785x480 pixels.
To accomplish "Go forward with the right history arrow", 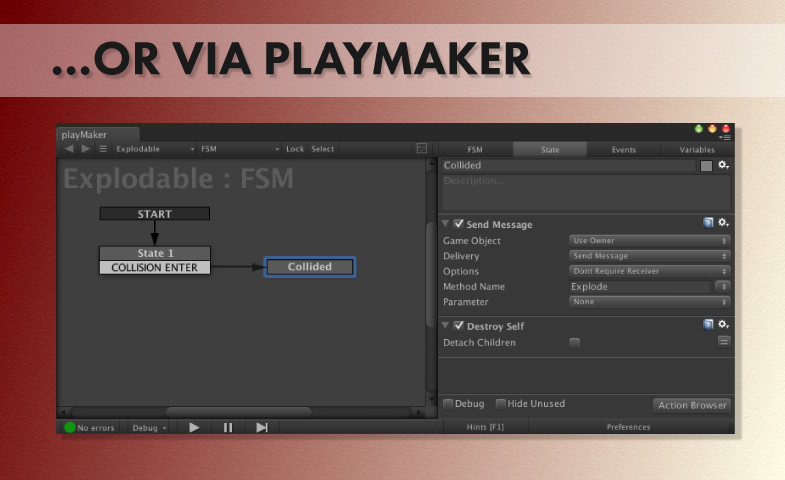I will click(86, 149).
